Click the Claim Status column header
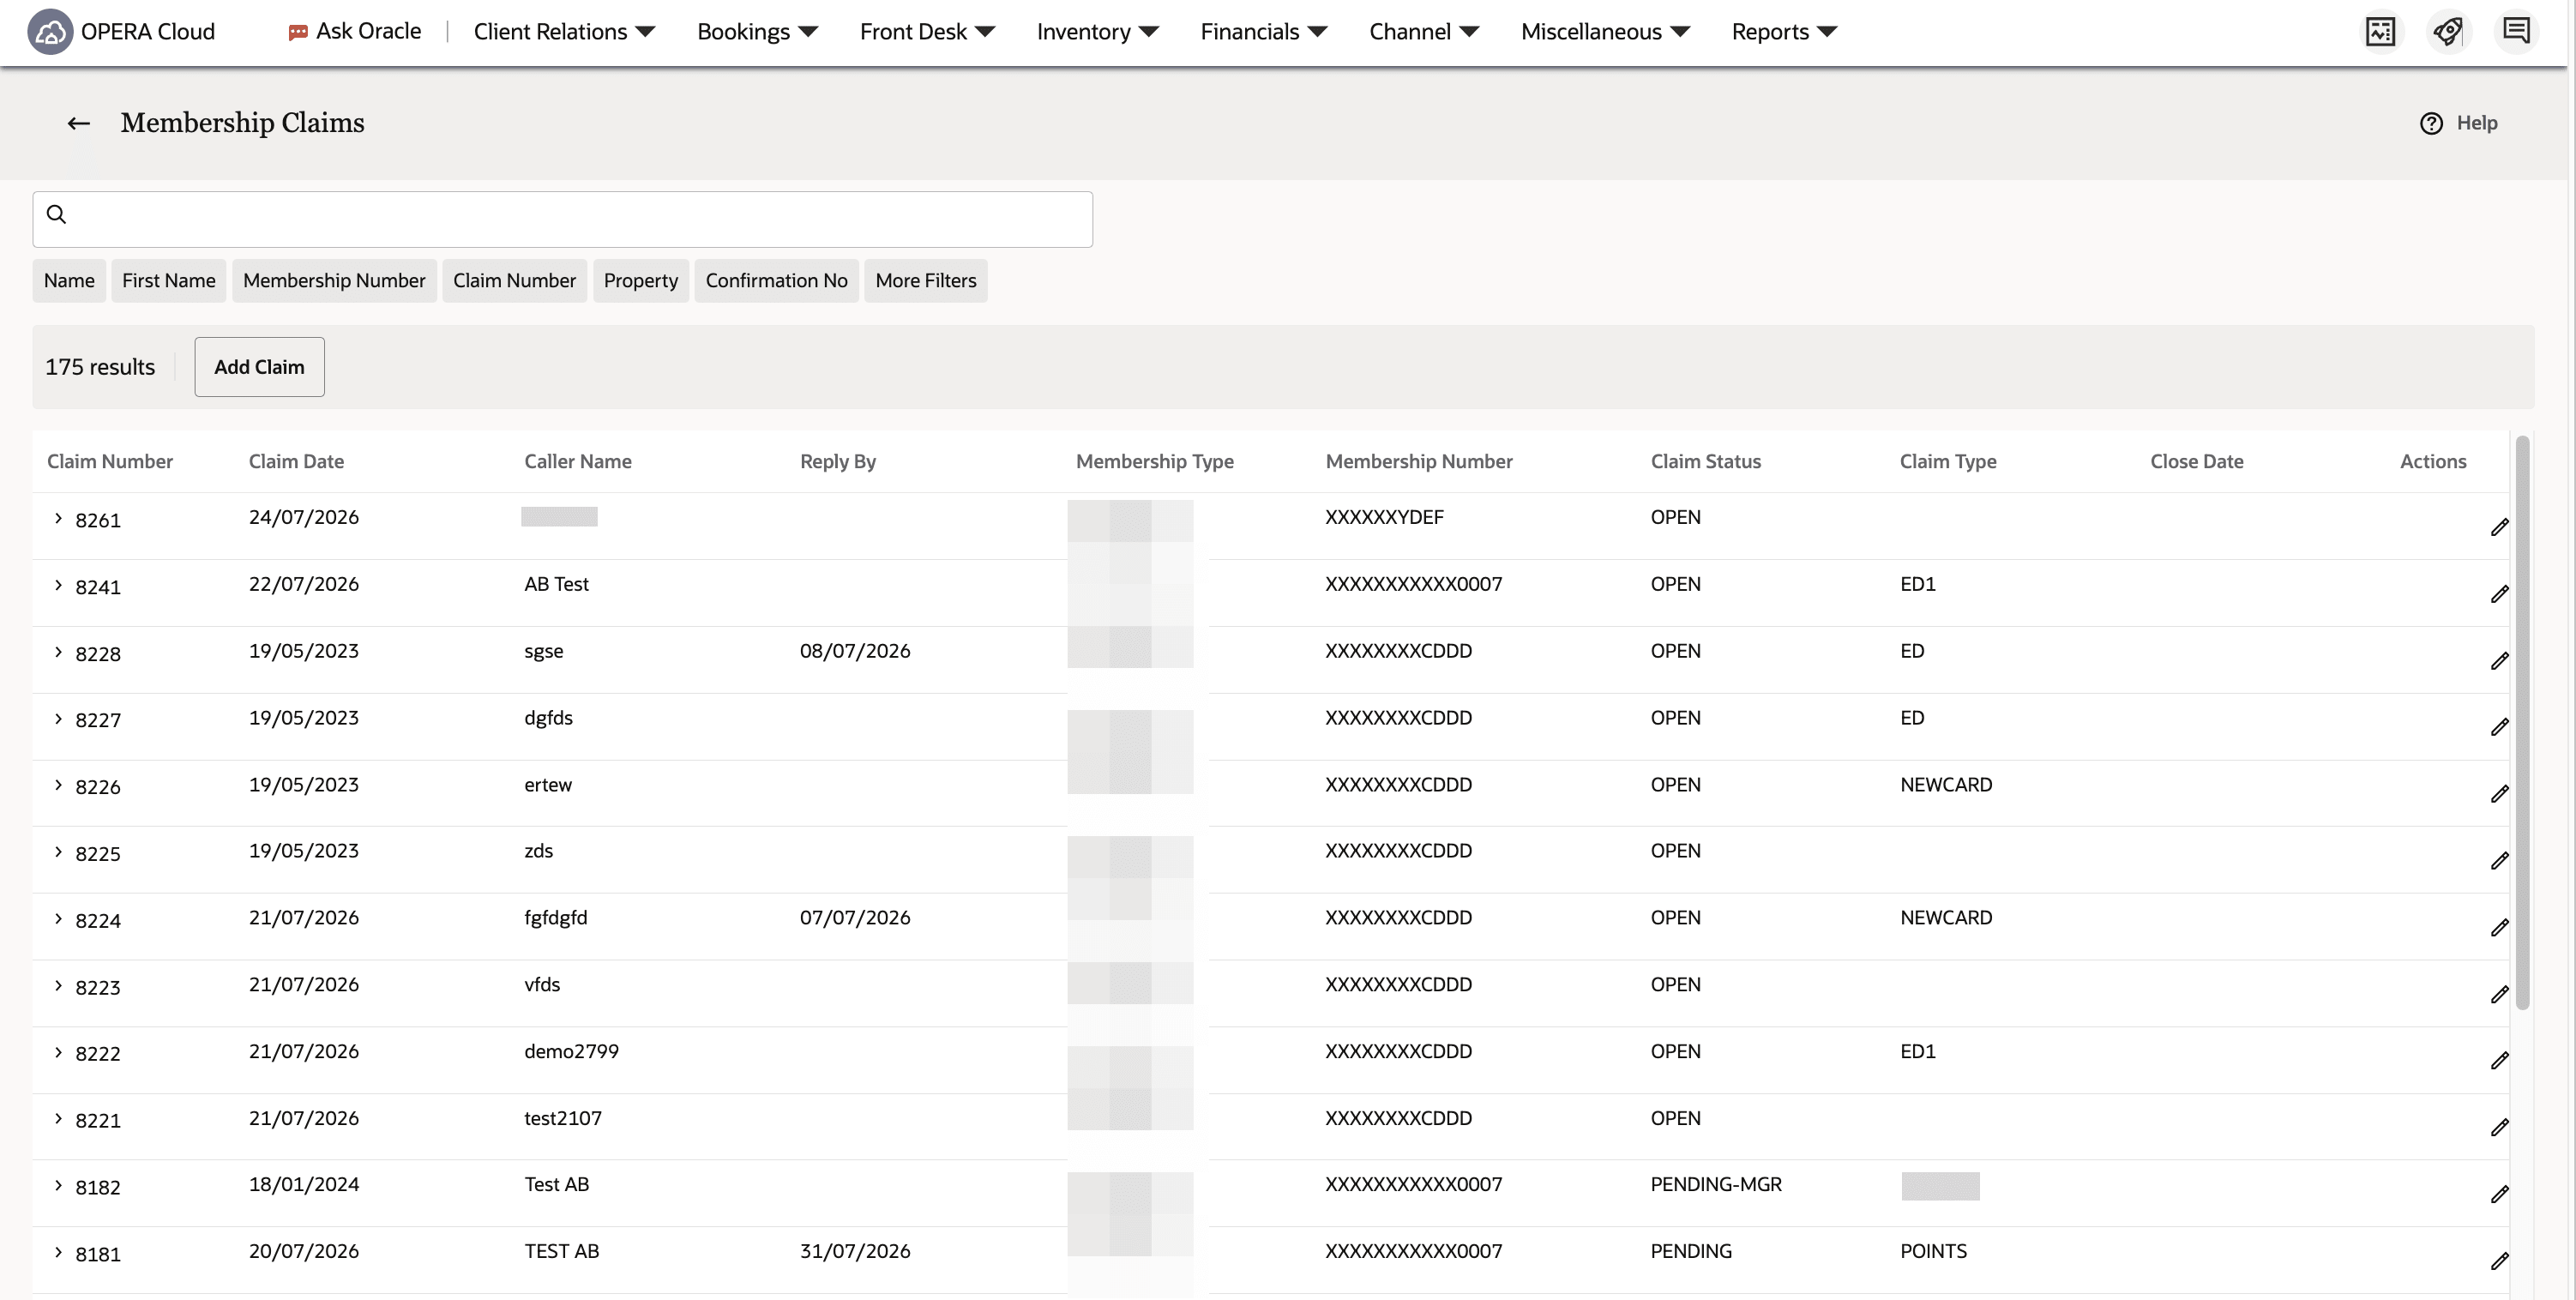This screenshot has width=2576, height=1300. pos(1705,461)
